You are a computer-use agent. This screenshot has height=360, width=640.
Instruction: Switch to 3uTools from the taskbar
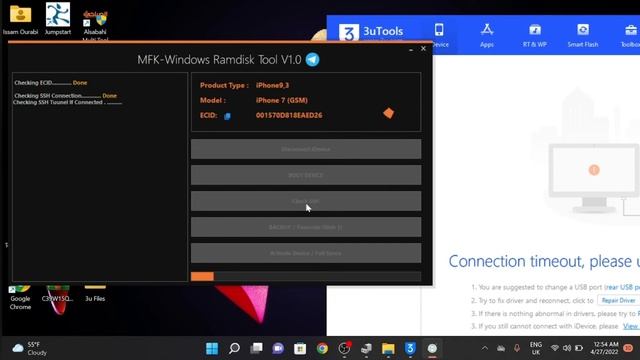coord(410,348)
